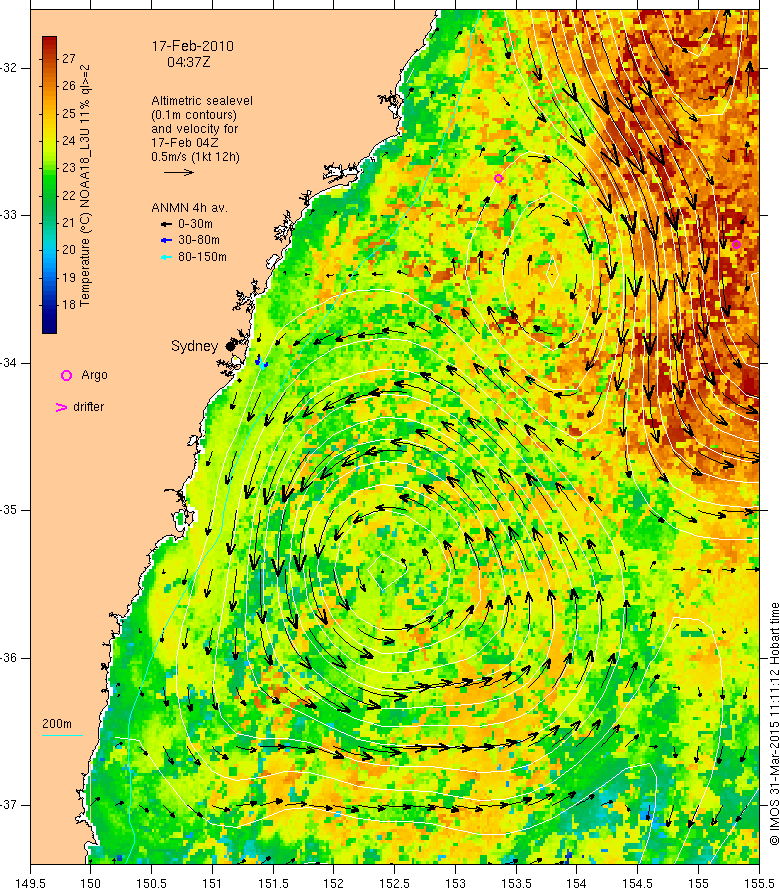Click the 20 value on temperature scale
780x890 pixels.
69,250
